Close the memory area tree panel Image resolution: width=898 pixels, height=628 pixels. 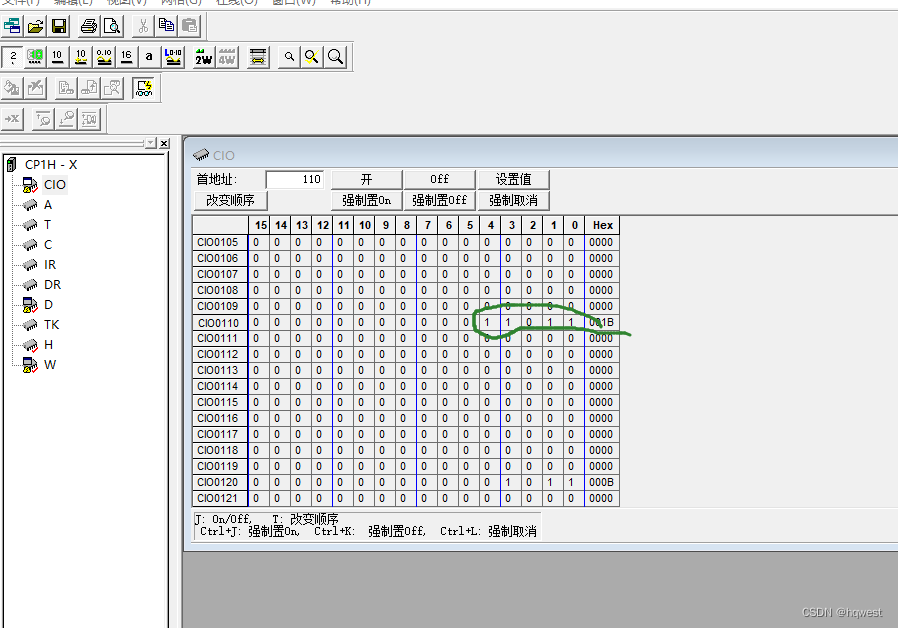point(164,143)
